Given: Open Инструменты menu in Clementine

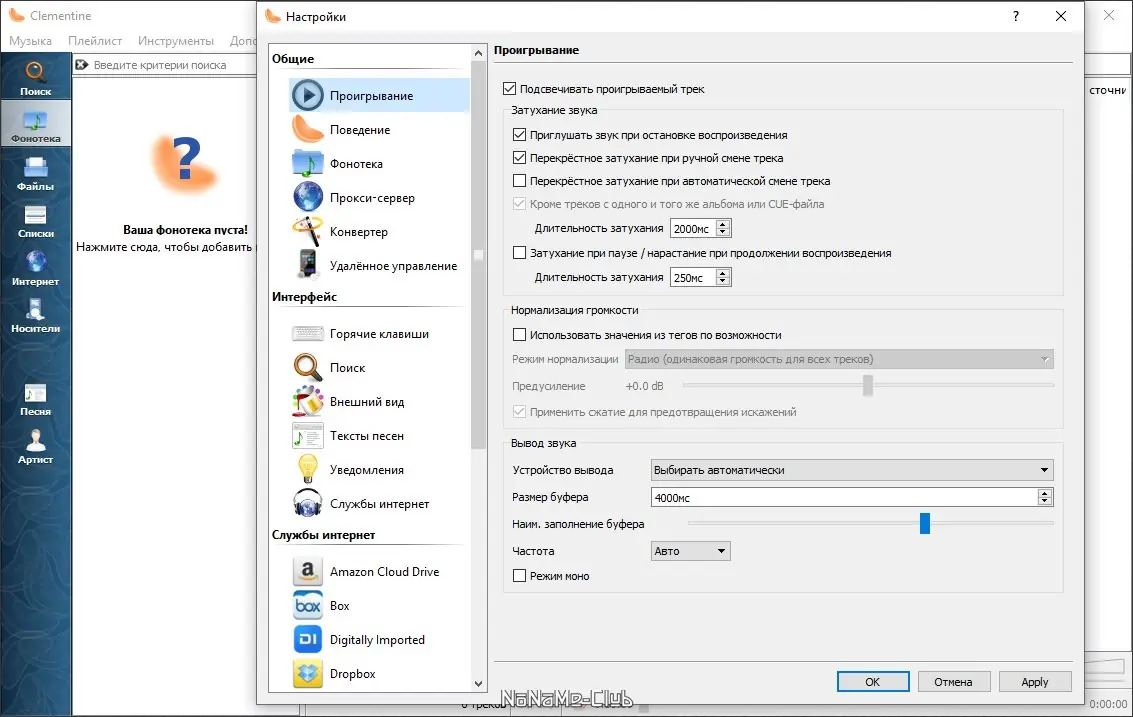Looking at the screenshot, I should point(176,40).
